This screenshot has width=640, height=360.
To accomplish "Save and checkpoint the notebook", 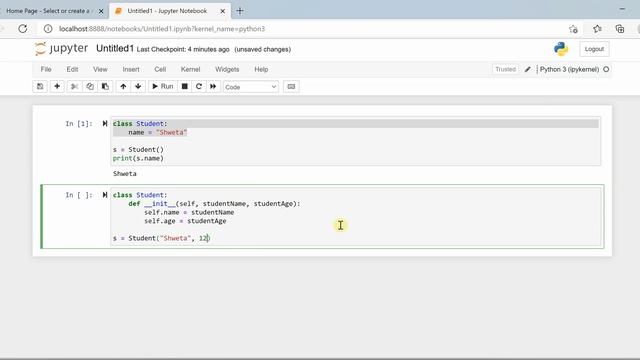I will pyautogui.click(x=40, y=87).
